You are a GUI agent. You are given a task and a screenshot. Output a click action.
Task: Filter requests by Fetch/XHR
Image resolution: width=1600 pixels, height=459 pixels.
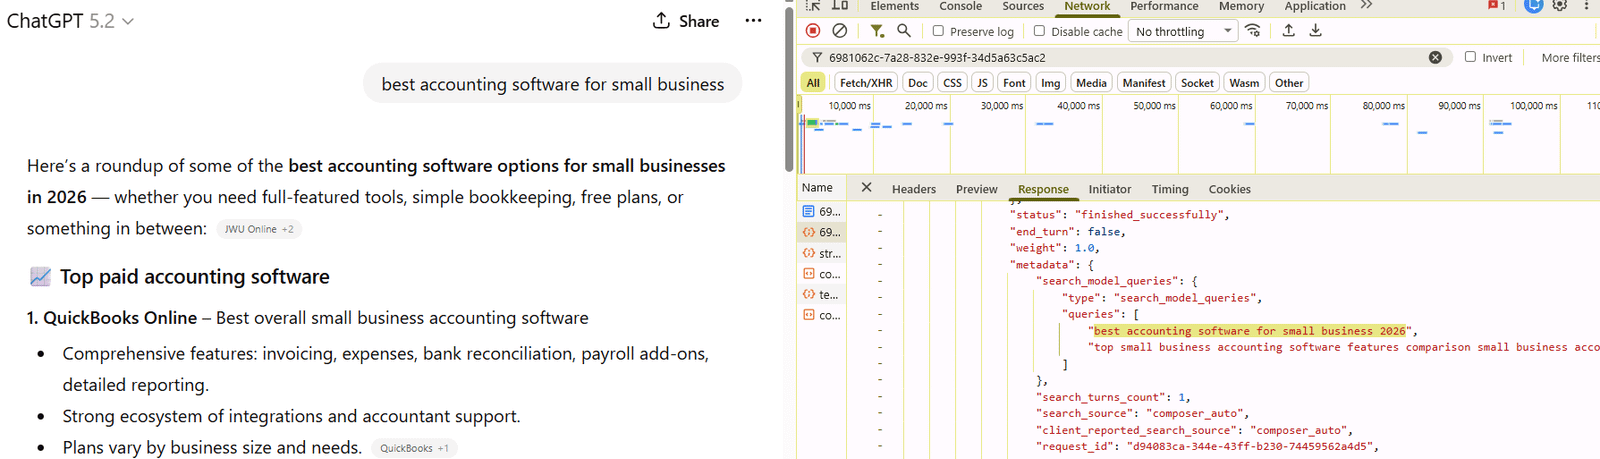point(865,83)
